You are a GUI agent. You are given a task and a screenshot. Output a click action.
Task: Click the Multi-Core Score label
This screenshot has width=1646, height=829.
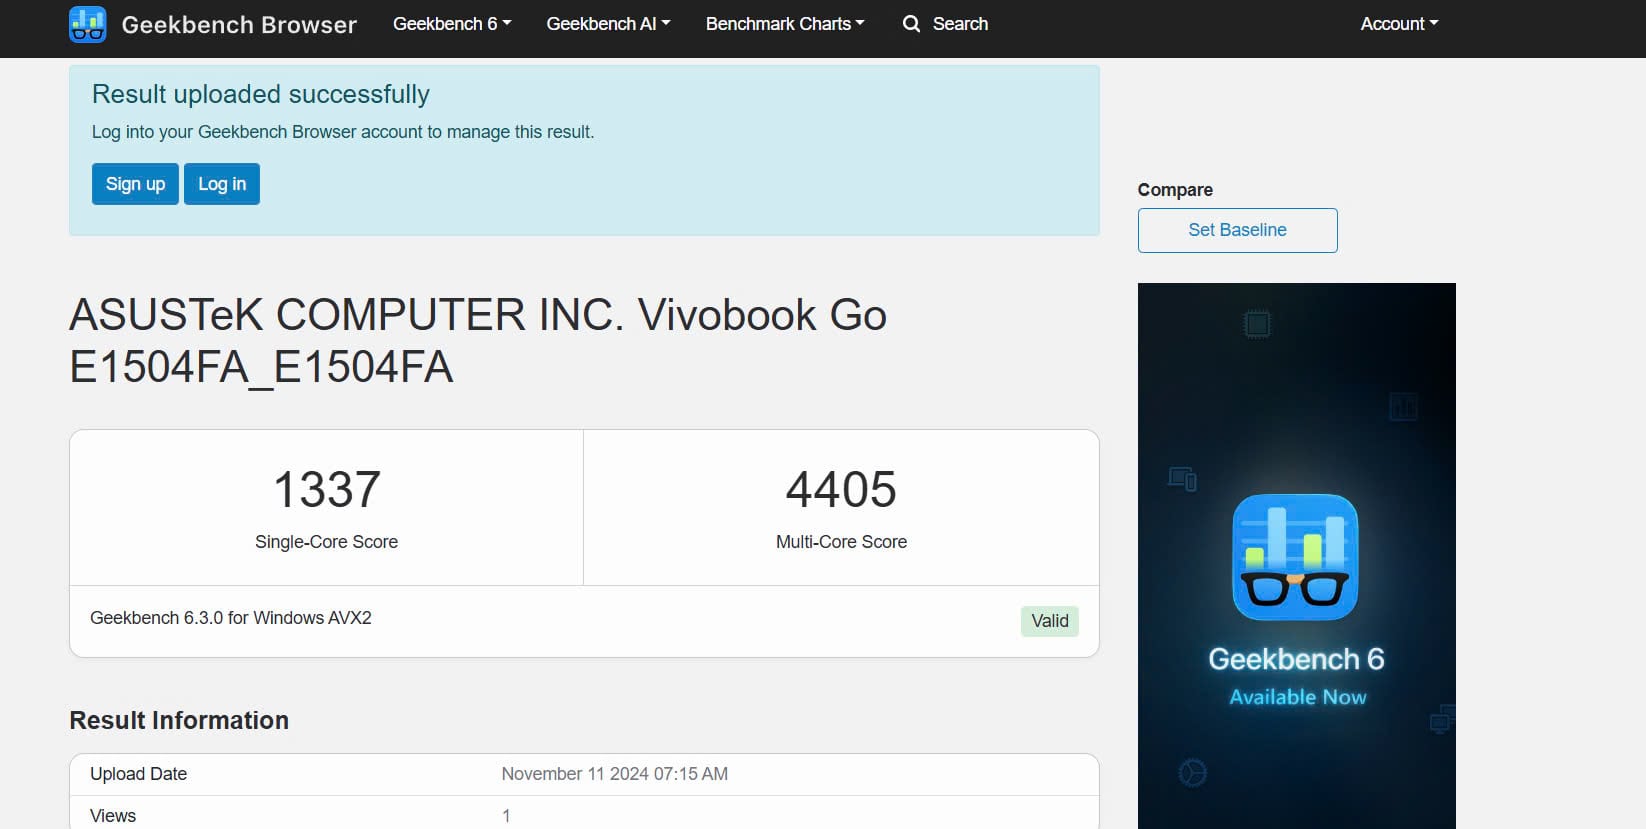pyautogui.click(x=841, y=542)
